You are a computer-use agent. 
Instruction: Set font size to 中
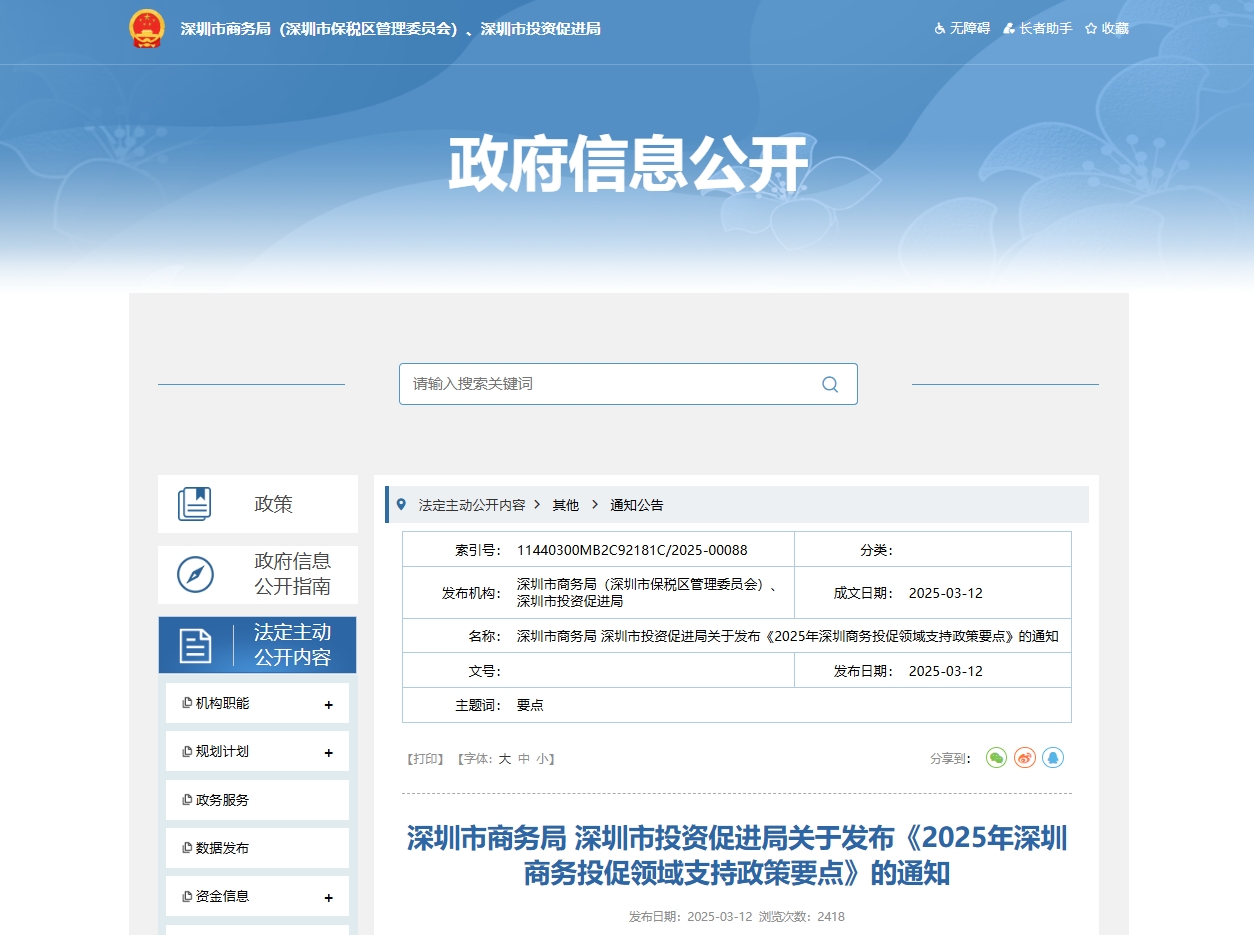click(x=524, y=759)
